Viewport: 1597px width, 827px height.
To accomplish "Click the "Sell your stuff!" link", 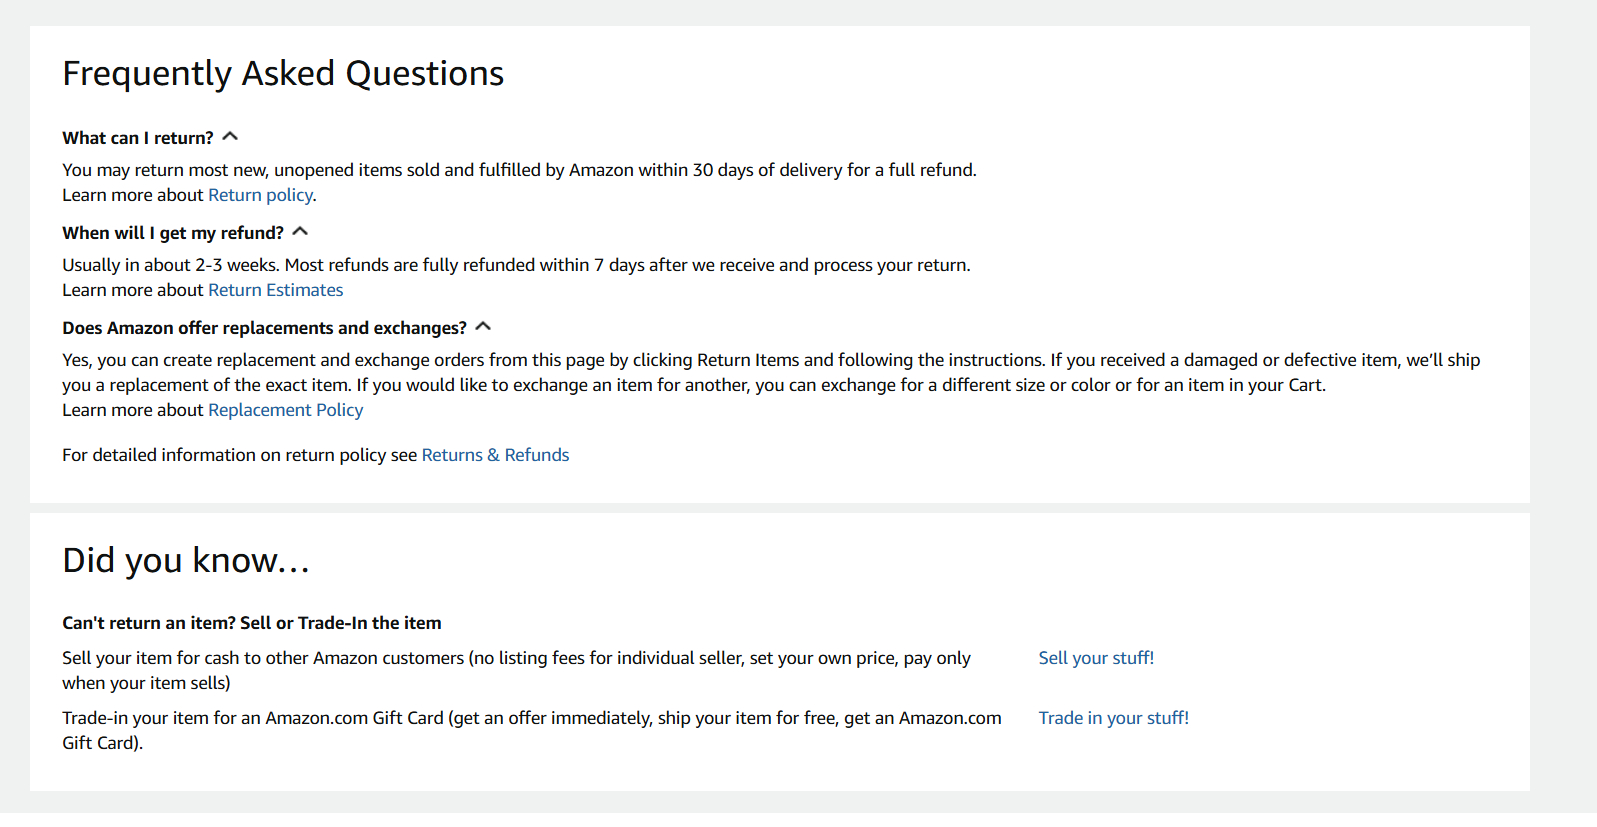I will pyautogui.click(x=1096, y=658).
